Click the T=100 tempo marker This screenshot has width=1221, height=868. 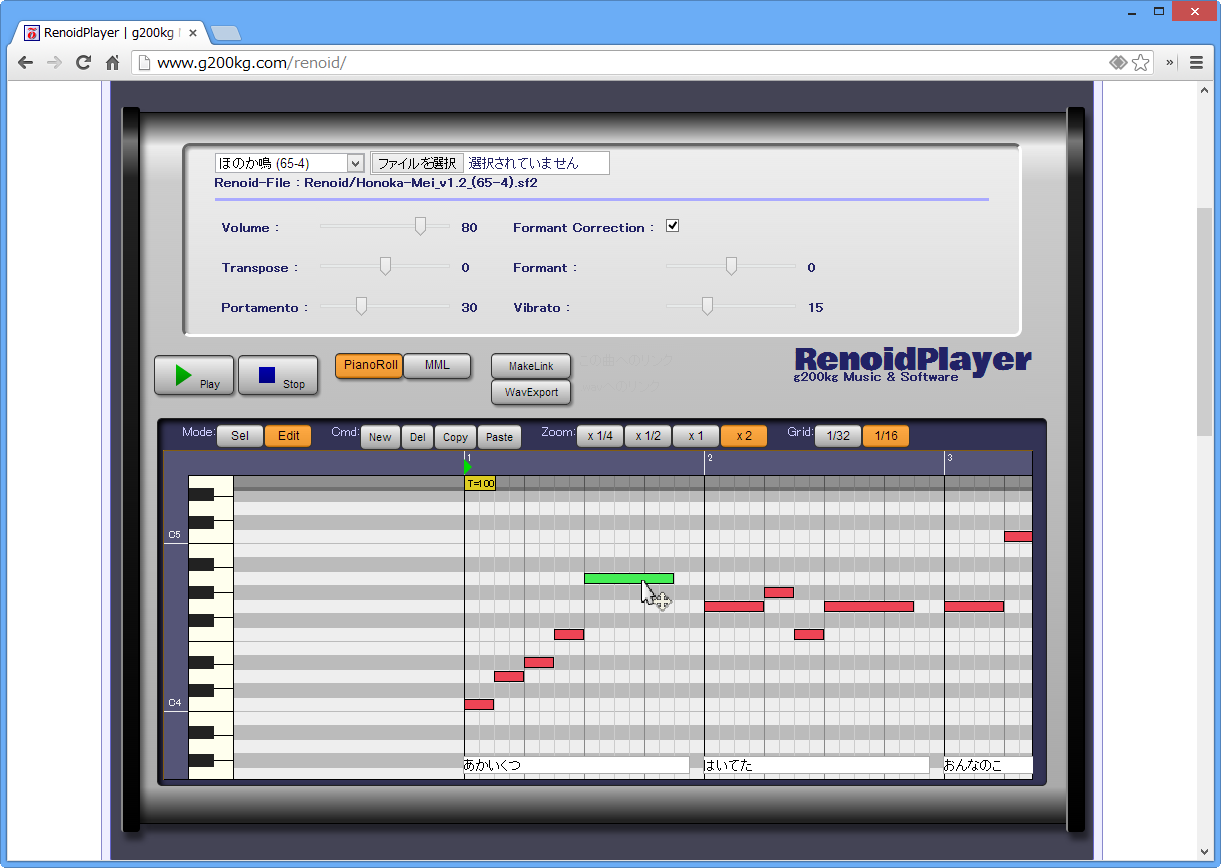480,484
